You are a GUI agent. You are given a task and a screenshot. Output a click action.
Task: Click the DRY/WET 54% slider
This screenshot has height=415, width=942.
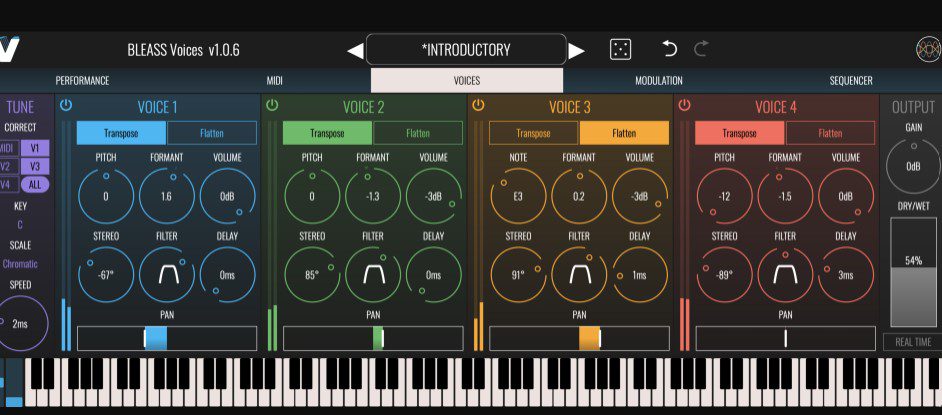pyautogui.click(x=913, y=272)
